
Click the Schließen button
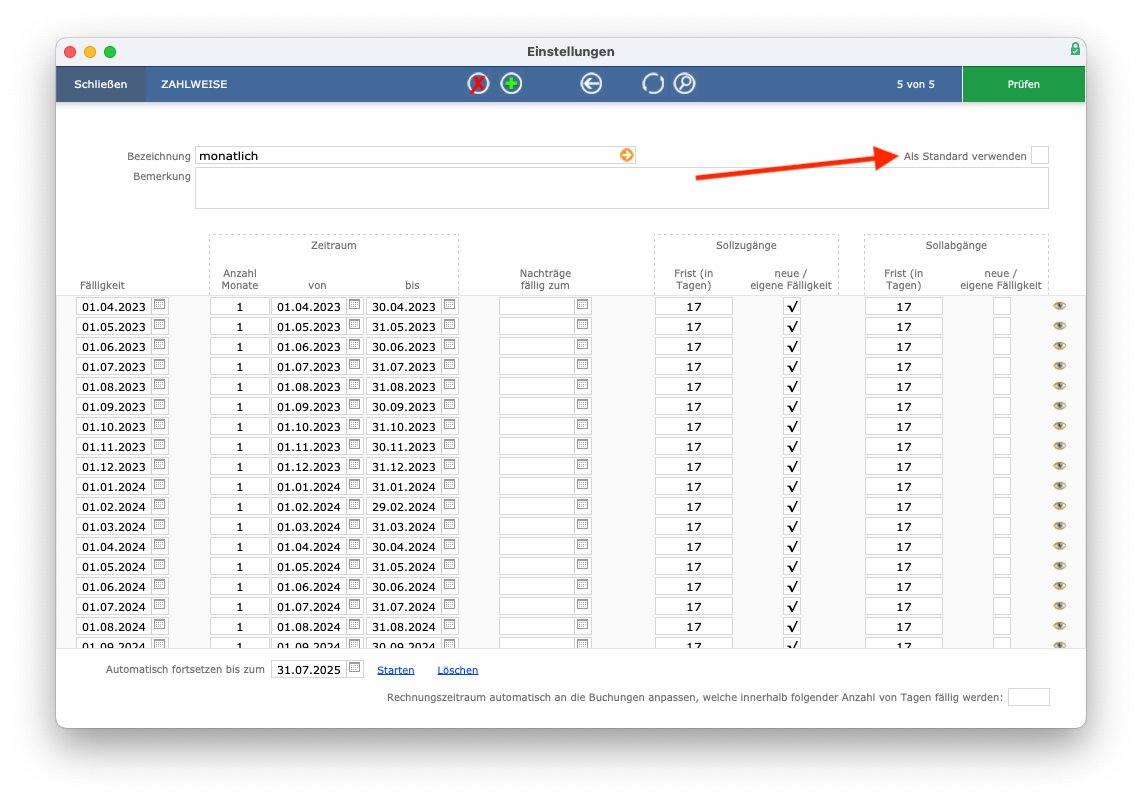point(101,84)
